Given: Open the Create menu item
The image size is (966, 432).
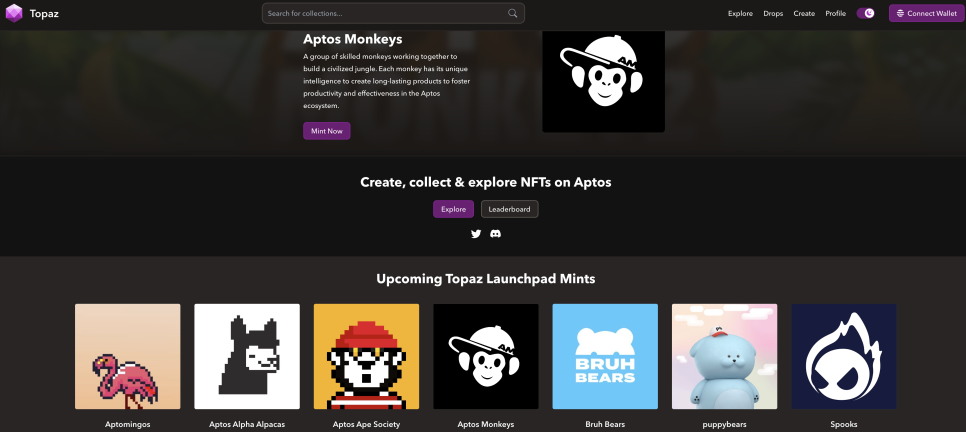Looking at the screenshot, I should pos(804,14).
